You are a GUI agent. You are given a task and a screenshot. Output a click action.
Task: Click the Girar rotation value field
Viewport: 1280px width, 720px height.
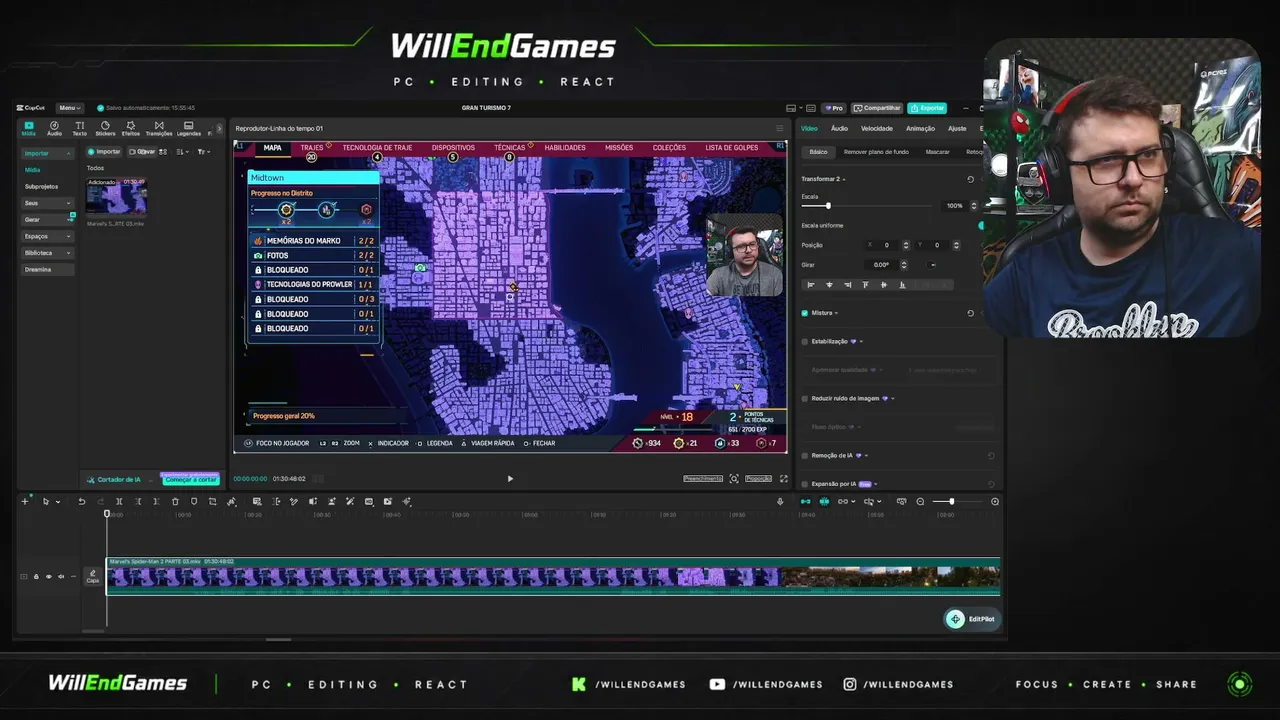coord(881,265)
